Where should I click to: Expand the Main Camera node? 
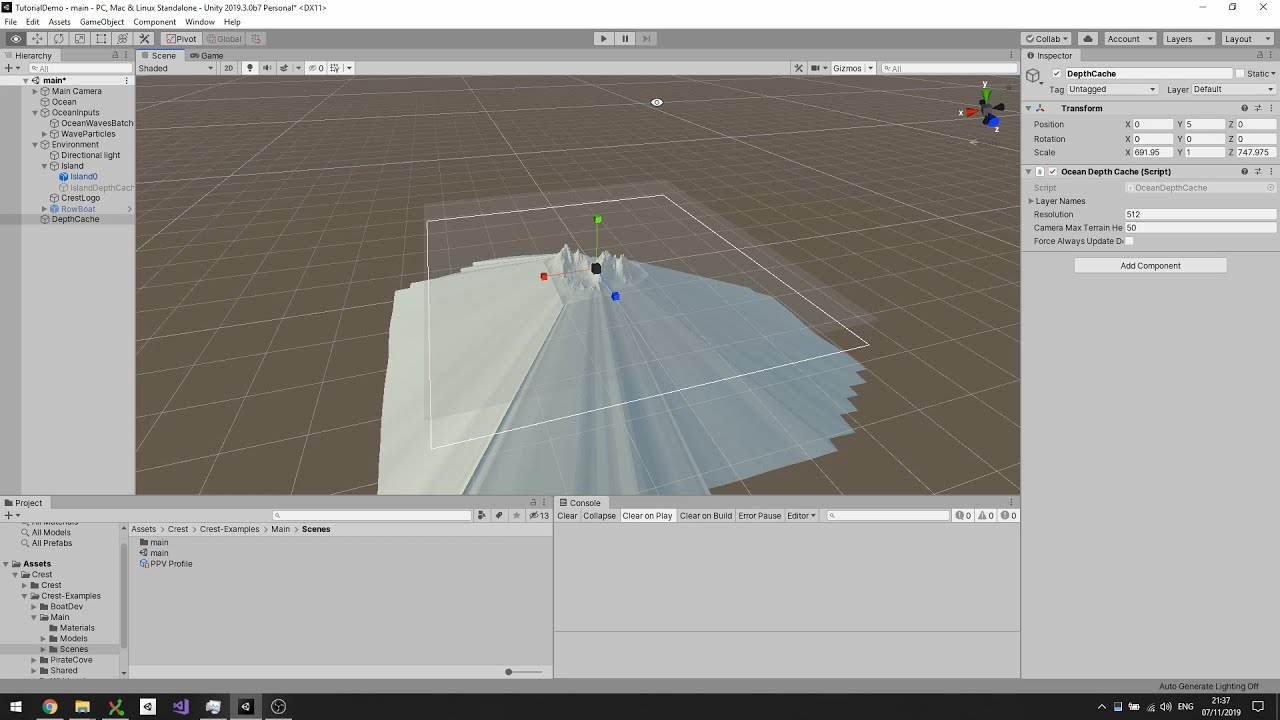[x=34, y=91]
